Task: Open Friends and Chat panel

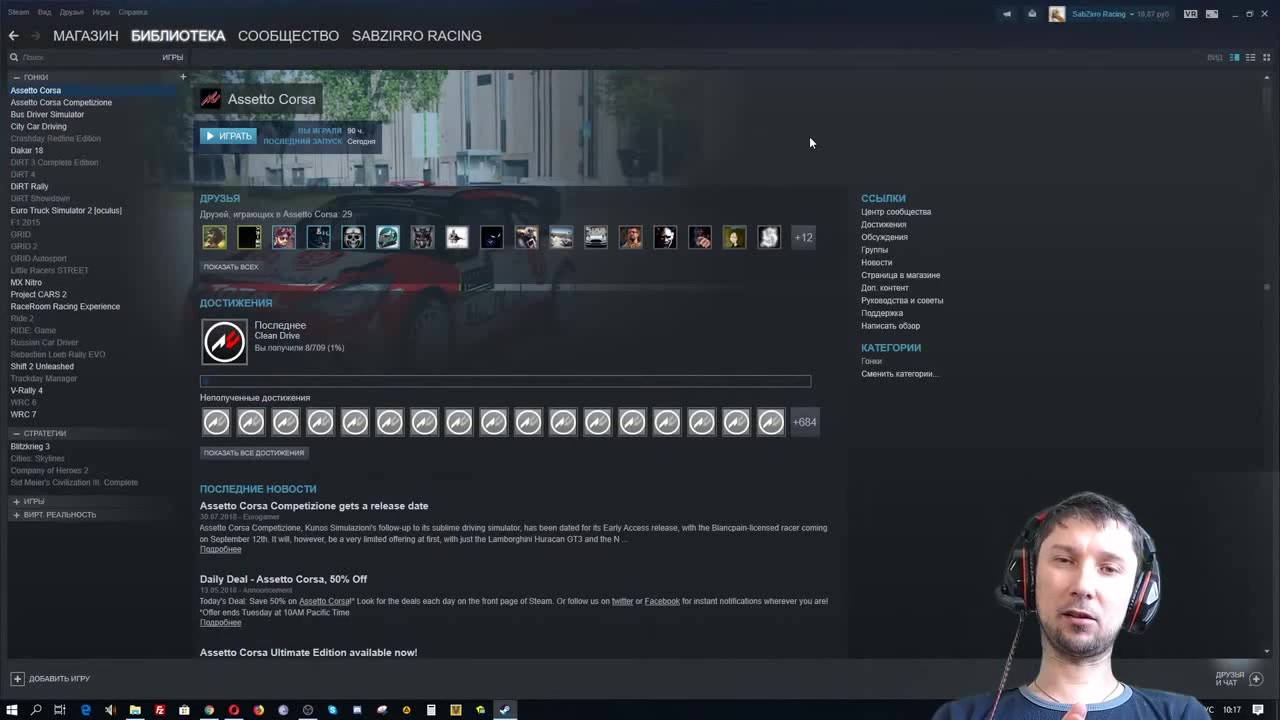Action: 1238,678
